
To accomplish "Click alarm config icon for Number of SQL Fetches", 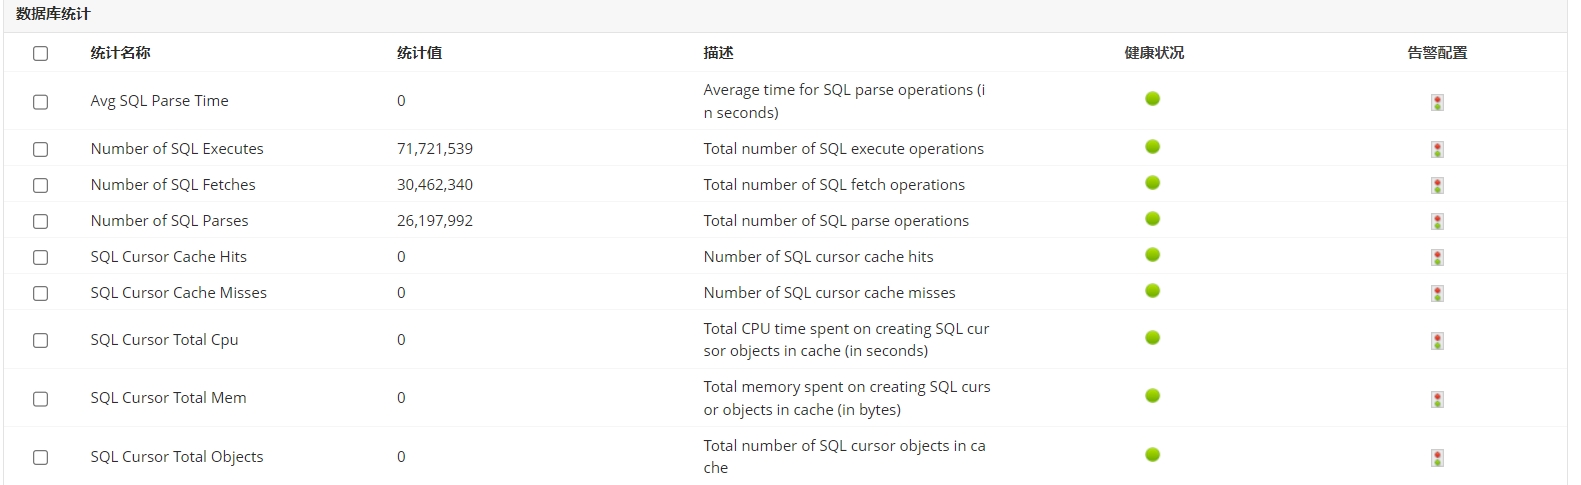I will (x=1436, y=186).
